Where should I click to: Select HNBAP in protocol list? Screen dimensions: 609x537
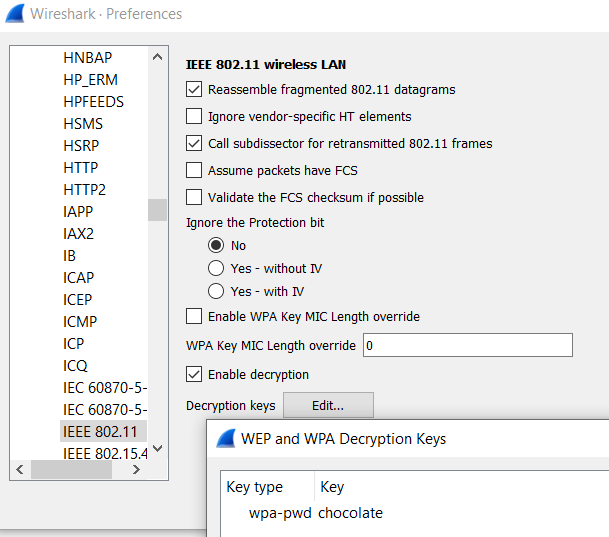tap(88, 57)
